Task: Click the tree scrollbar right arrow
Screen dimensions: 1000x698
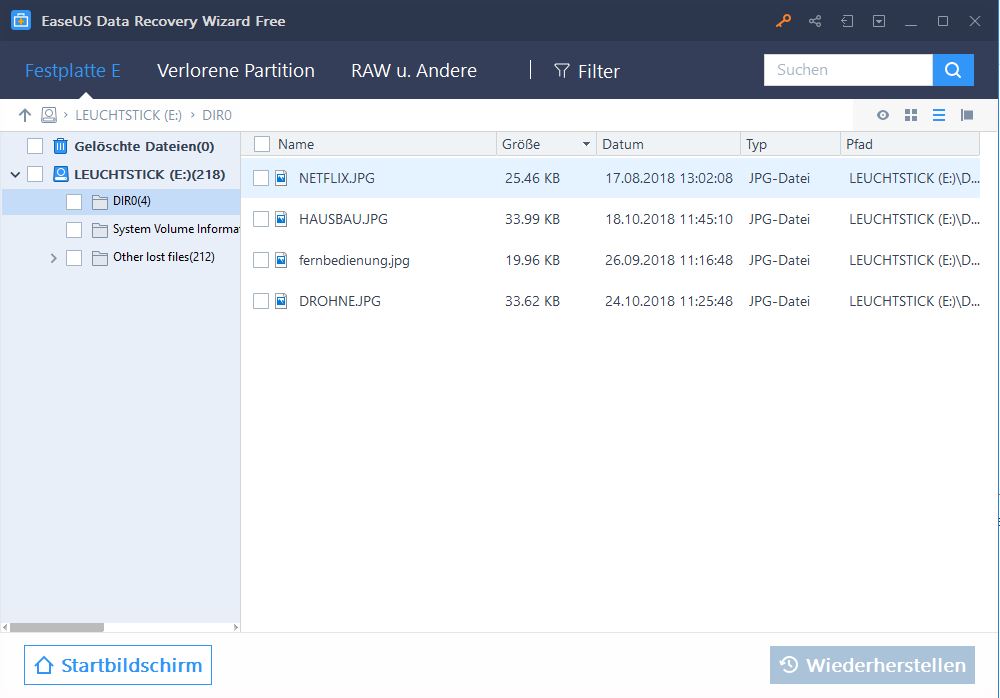Action: point(236,627)
